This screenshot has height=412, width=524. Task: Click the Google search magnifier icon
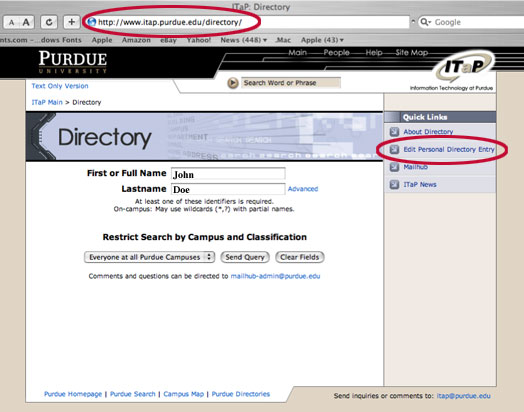(425, 22)
